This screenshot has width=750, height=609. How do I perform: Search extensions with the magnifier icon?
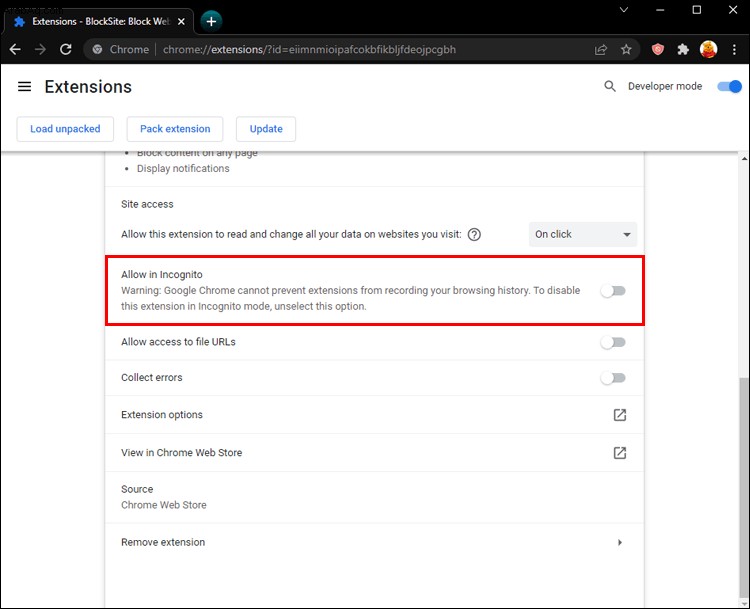610,86
